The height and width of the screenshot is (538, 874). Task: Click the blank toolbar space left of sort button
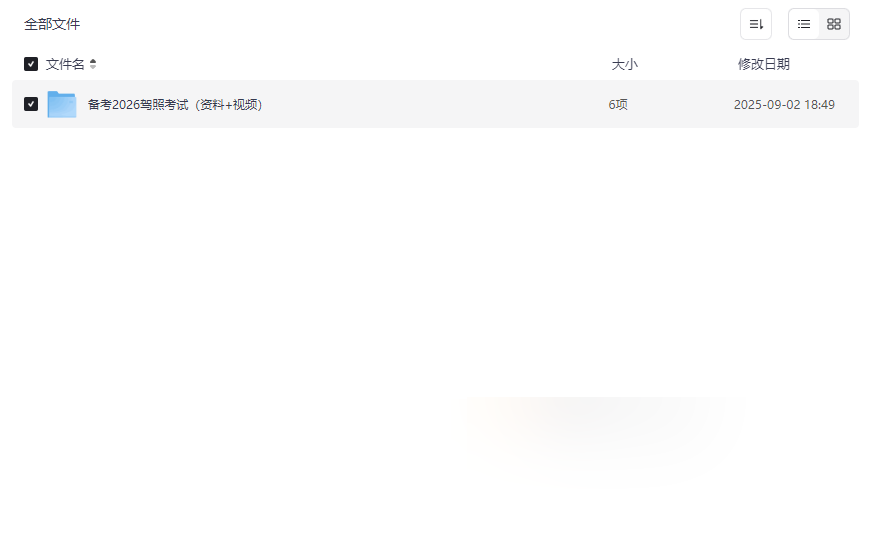click(x=407, y=24)
